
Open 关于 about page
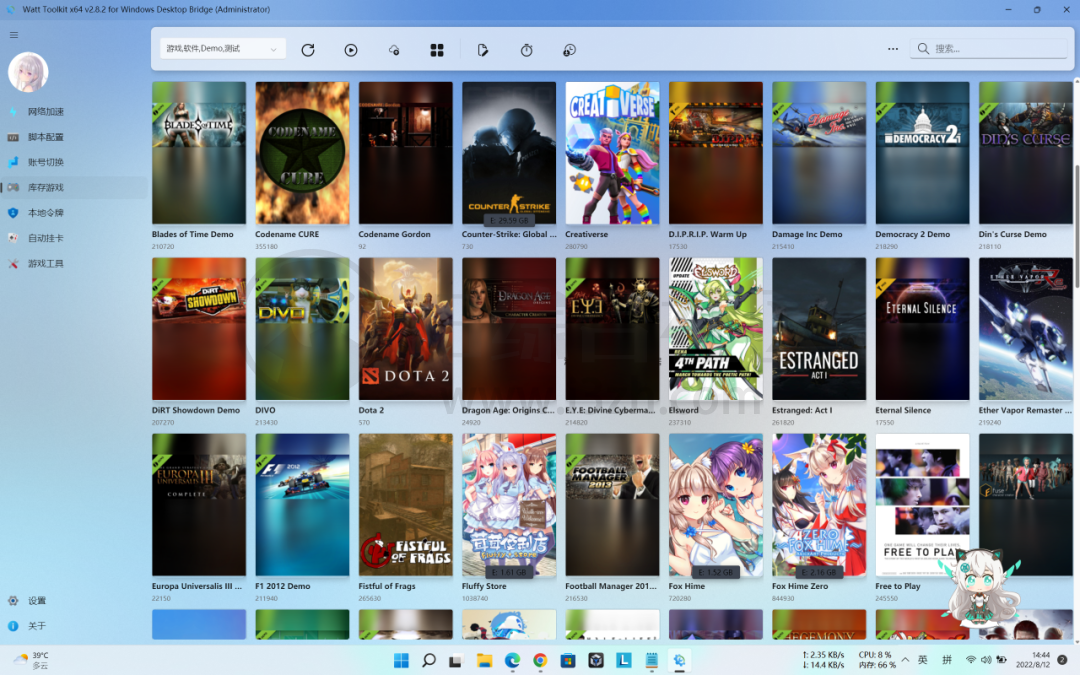(x=74, y=626)
